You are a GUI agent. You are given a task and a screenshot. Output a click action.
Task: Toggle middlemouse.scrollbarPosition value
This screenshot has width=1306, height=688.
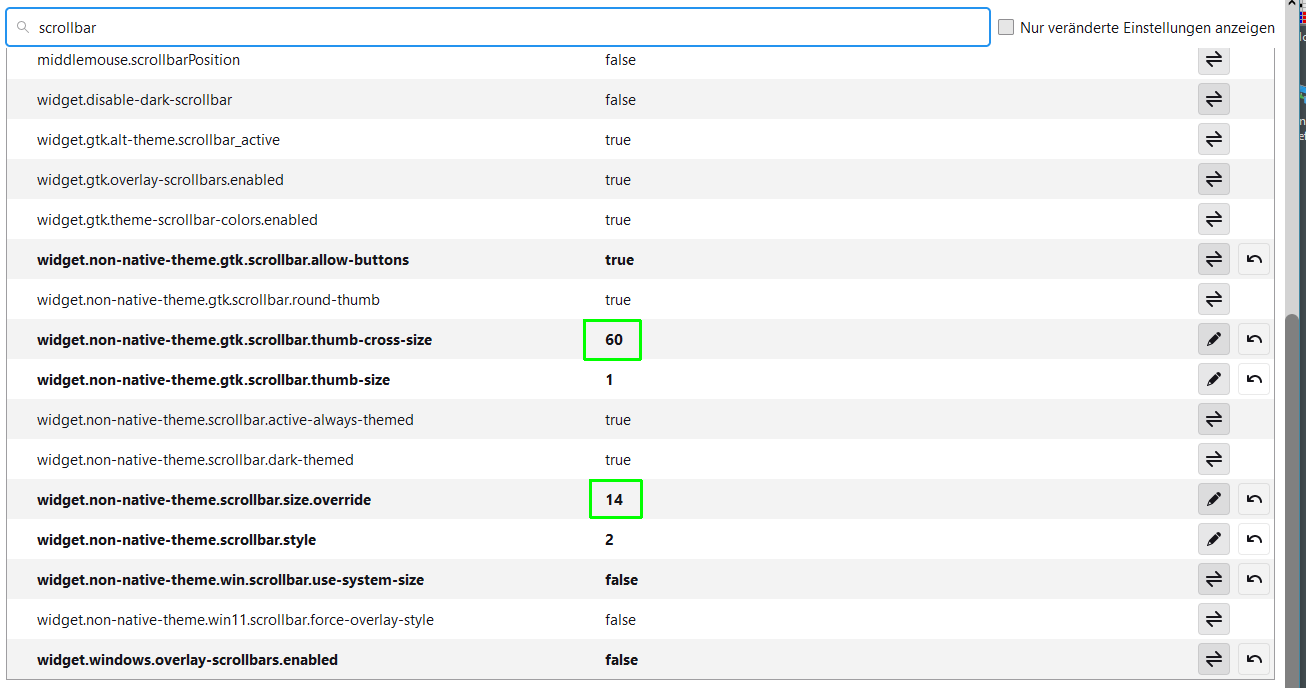point(1214,60)
